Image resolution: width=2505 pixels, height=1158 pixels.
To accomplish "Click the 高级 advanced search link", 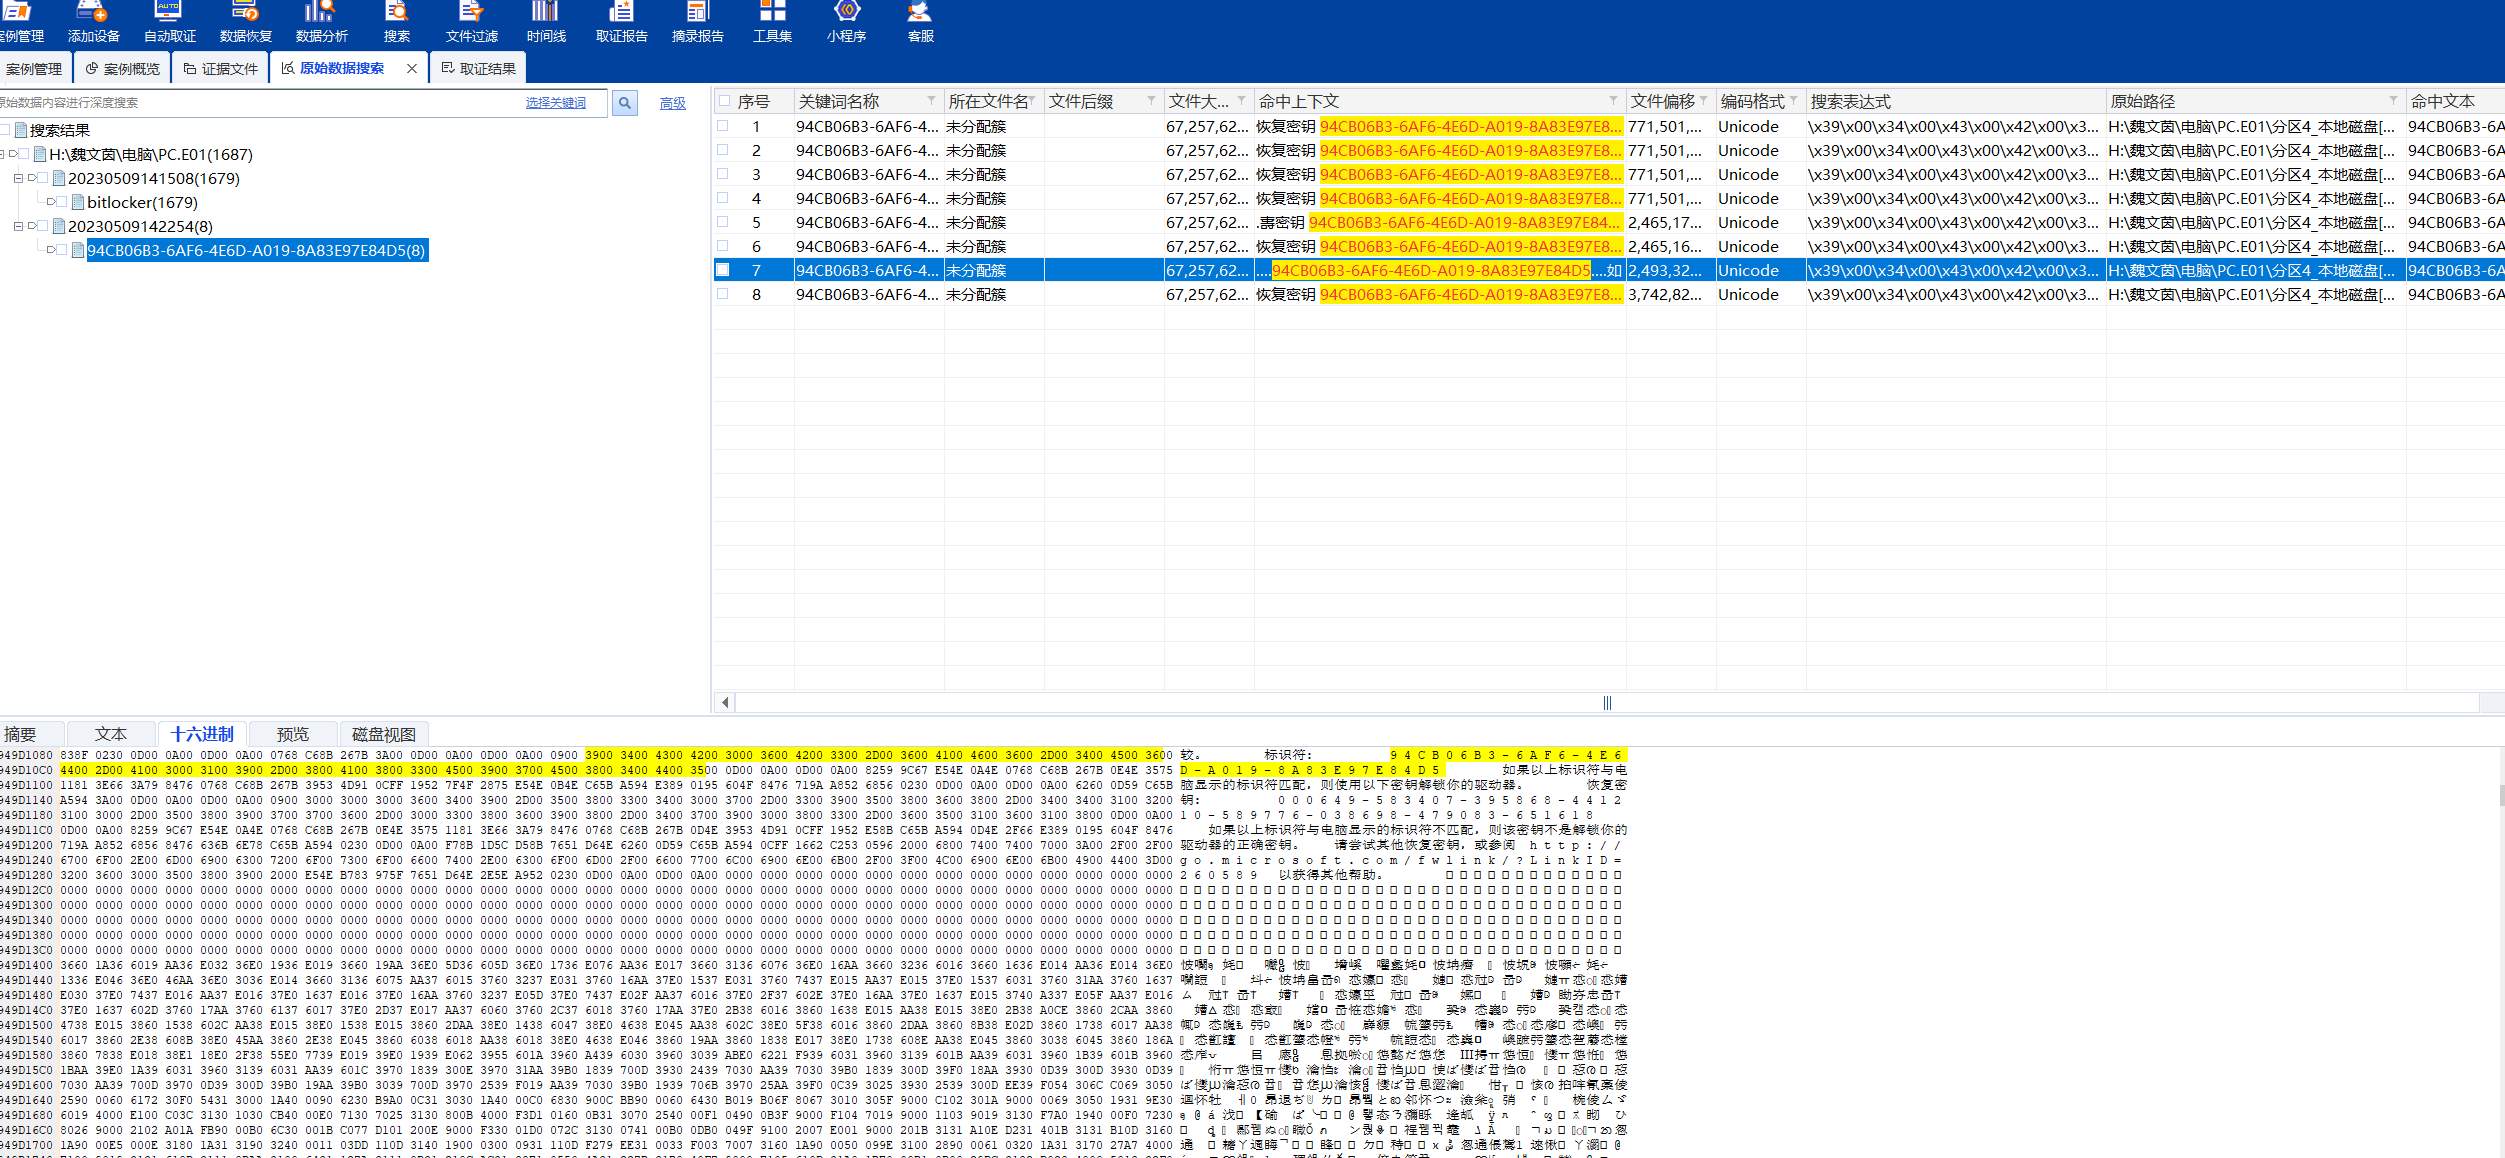I will click(673, 103).
